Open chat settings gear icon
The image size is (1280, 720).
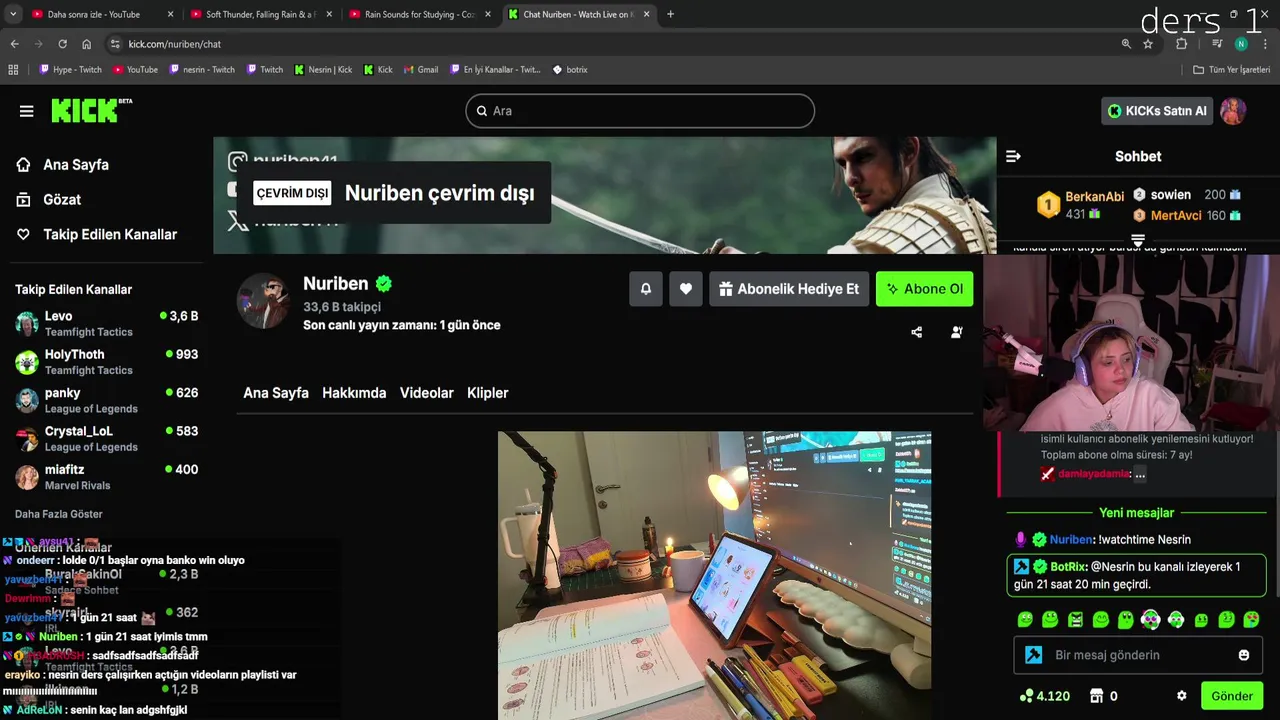[x=1182, y=696]
